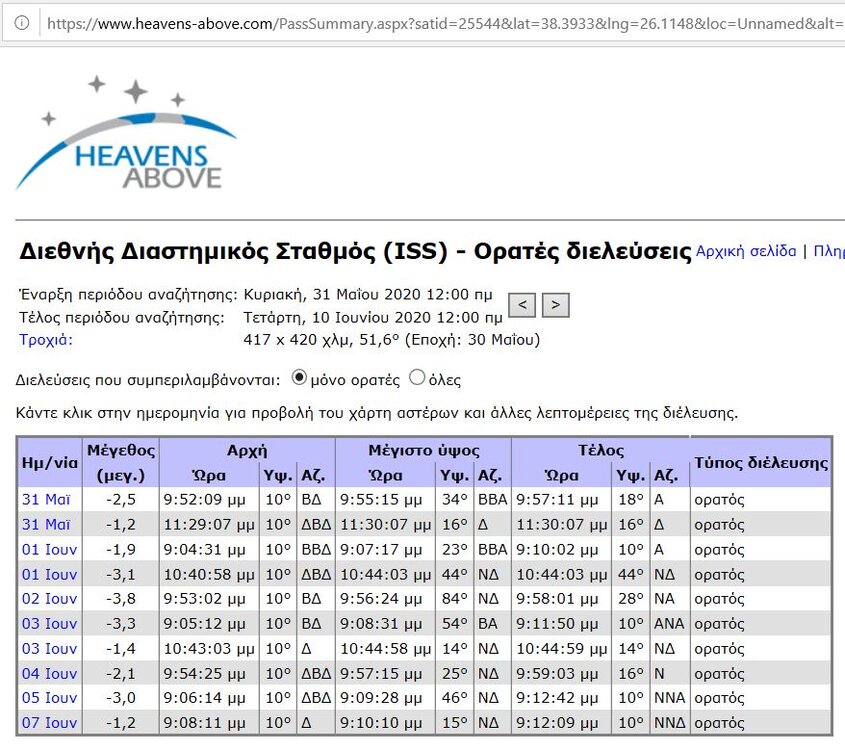Go to next search period

(556, 305)
